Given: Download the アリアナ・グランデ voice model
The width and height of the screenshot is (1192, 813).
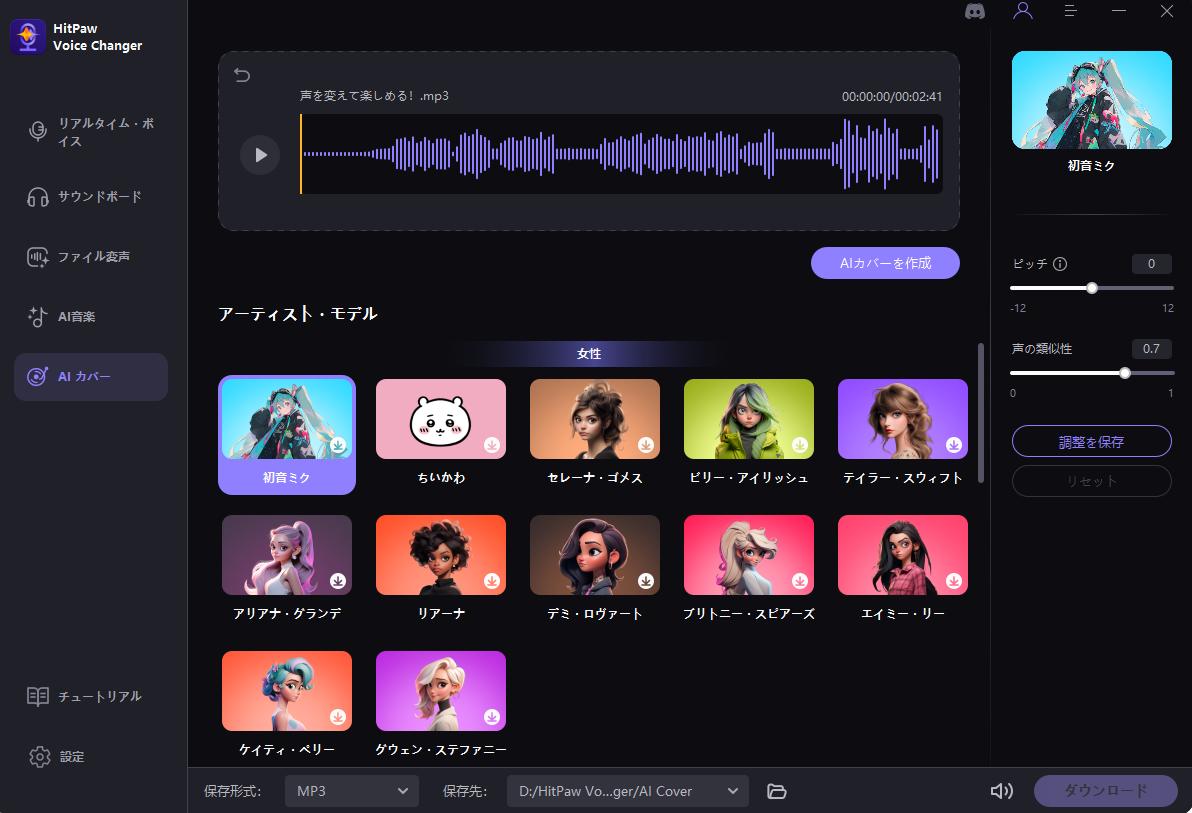Looking at the screenshot, I should pos(338,581).
